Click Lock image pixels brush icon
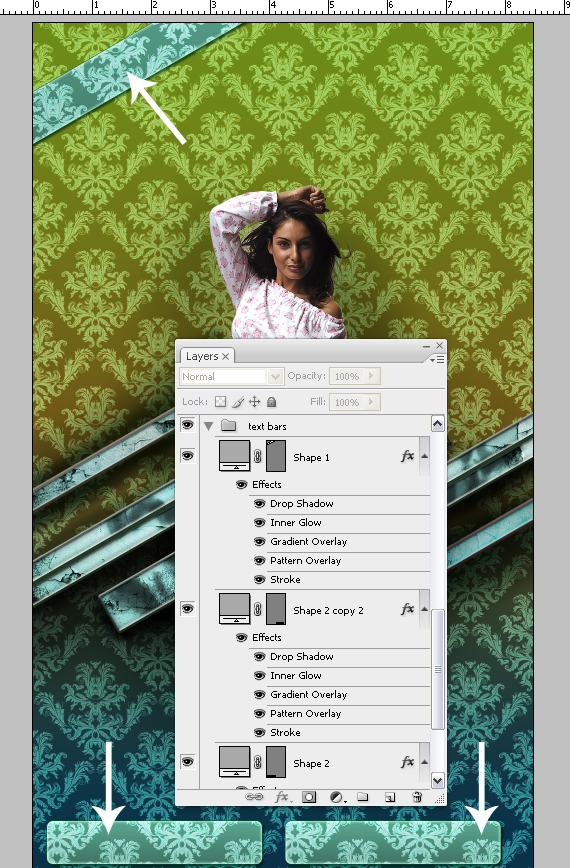Screen dimensions: 570x868 coord(238,402)
